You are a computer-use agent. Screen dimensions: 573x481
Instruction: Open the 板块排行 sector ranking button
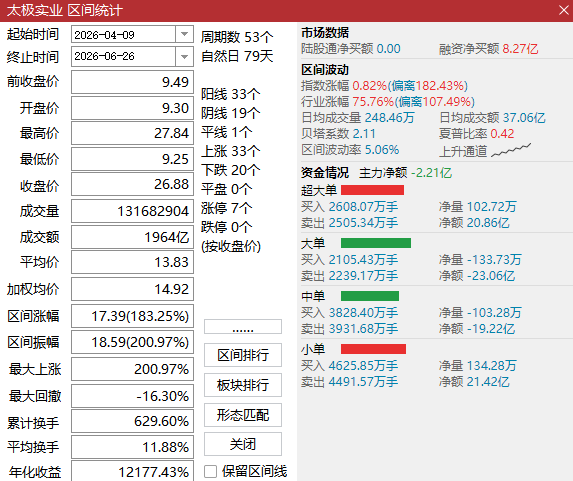click(x=243, y=385)
